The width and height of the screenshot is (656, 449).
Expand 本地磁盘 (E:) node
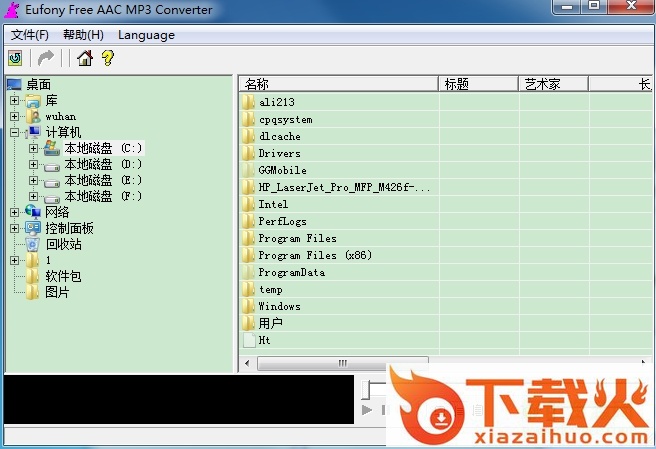click(x=33, y=180)
